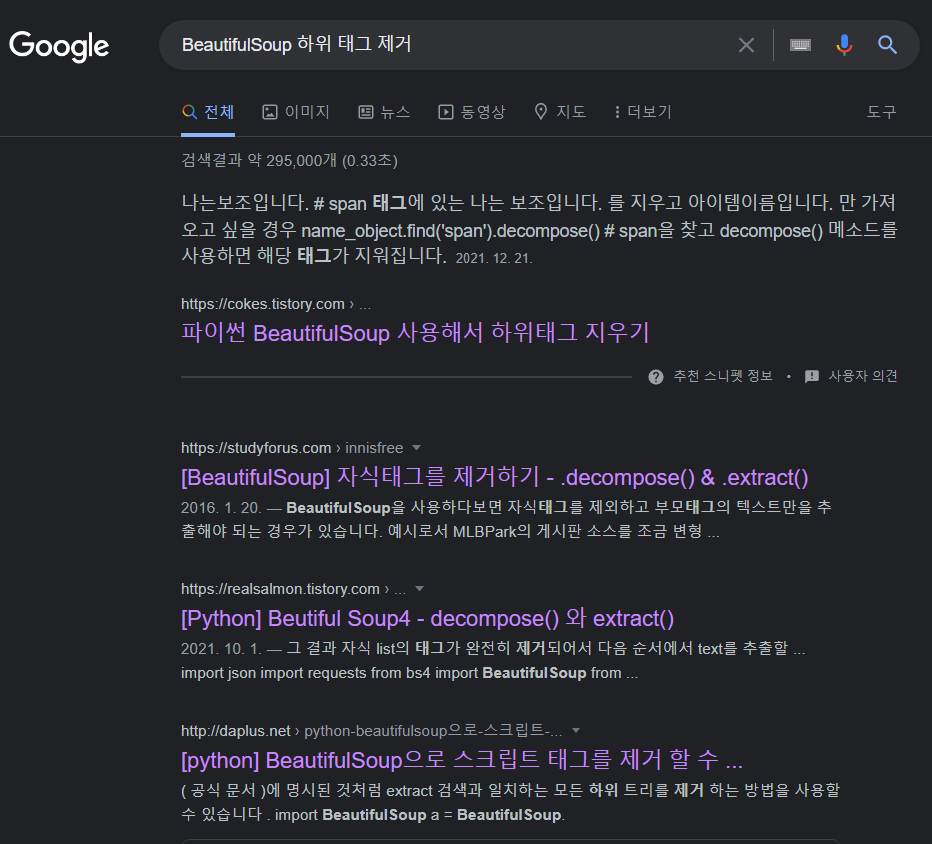Open 파이썬 BeautifulSoup 사용해서 하위태그 지우기 link
This screenshot has height=844, width=932.
pyautogui.click(x=415, y=332)
